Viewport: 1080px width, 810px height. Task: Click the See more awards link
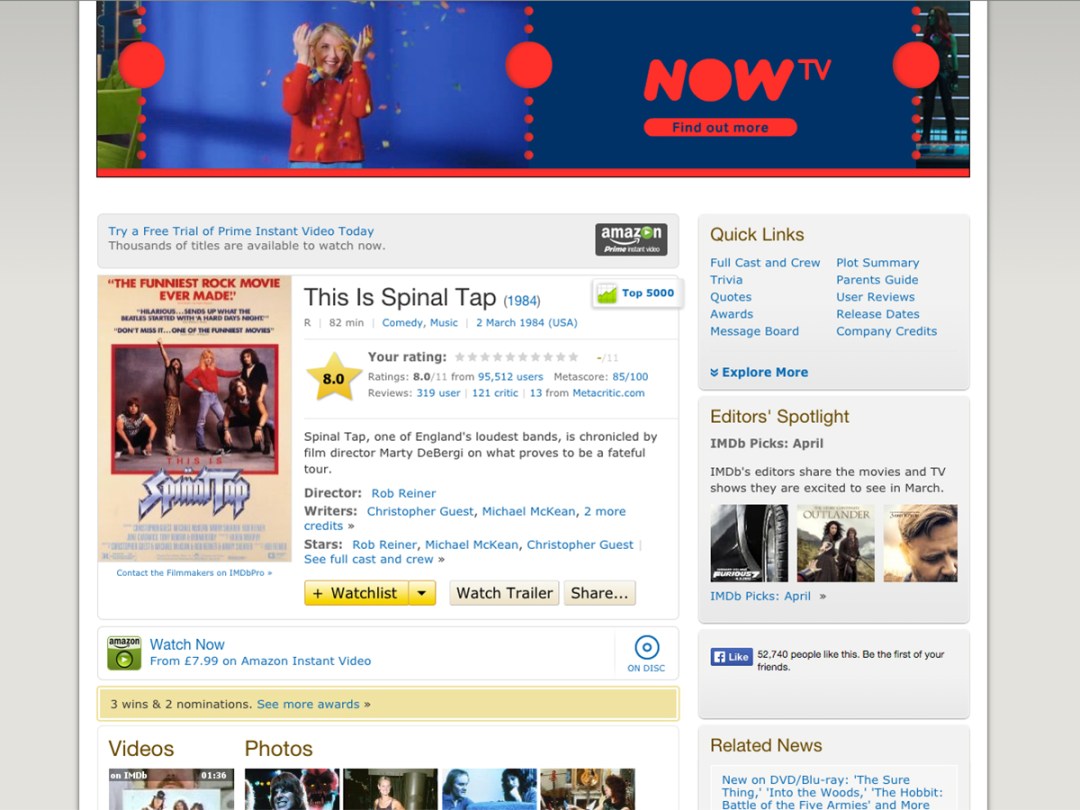[308, 705]
